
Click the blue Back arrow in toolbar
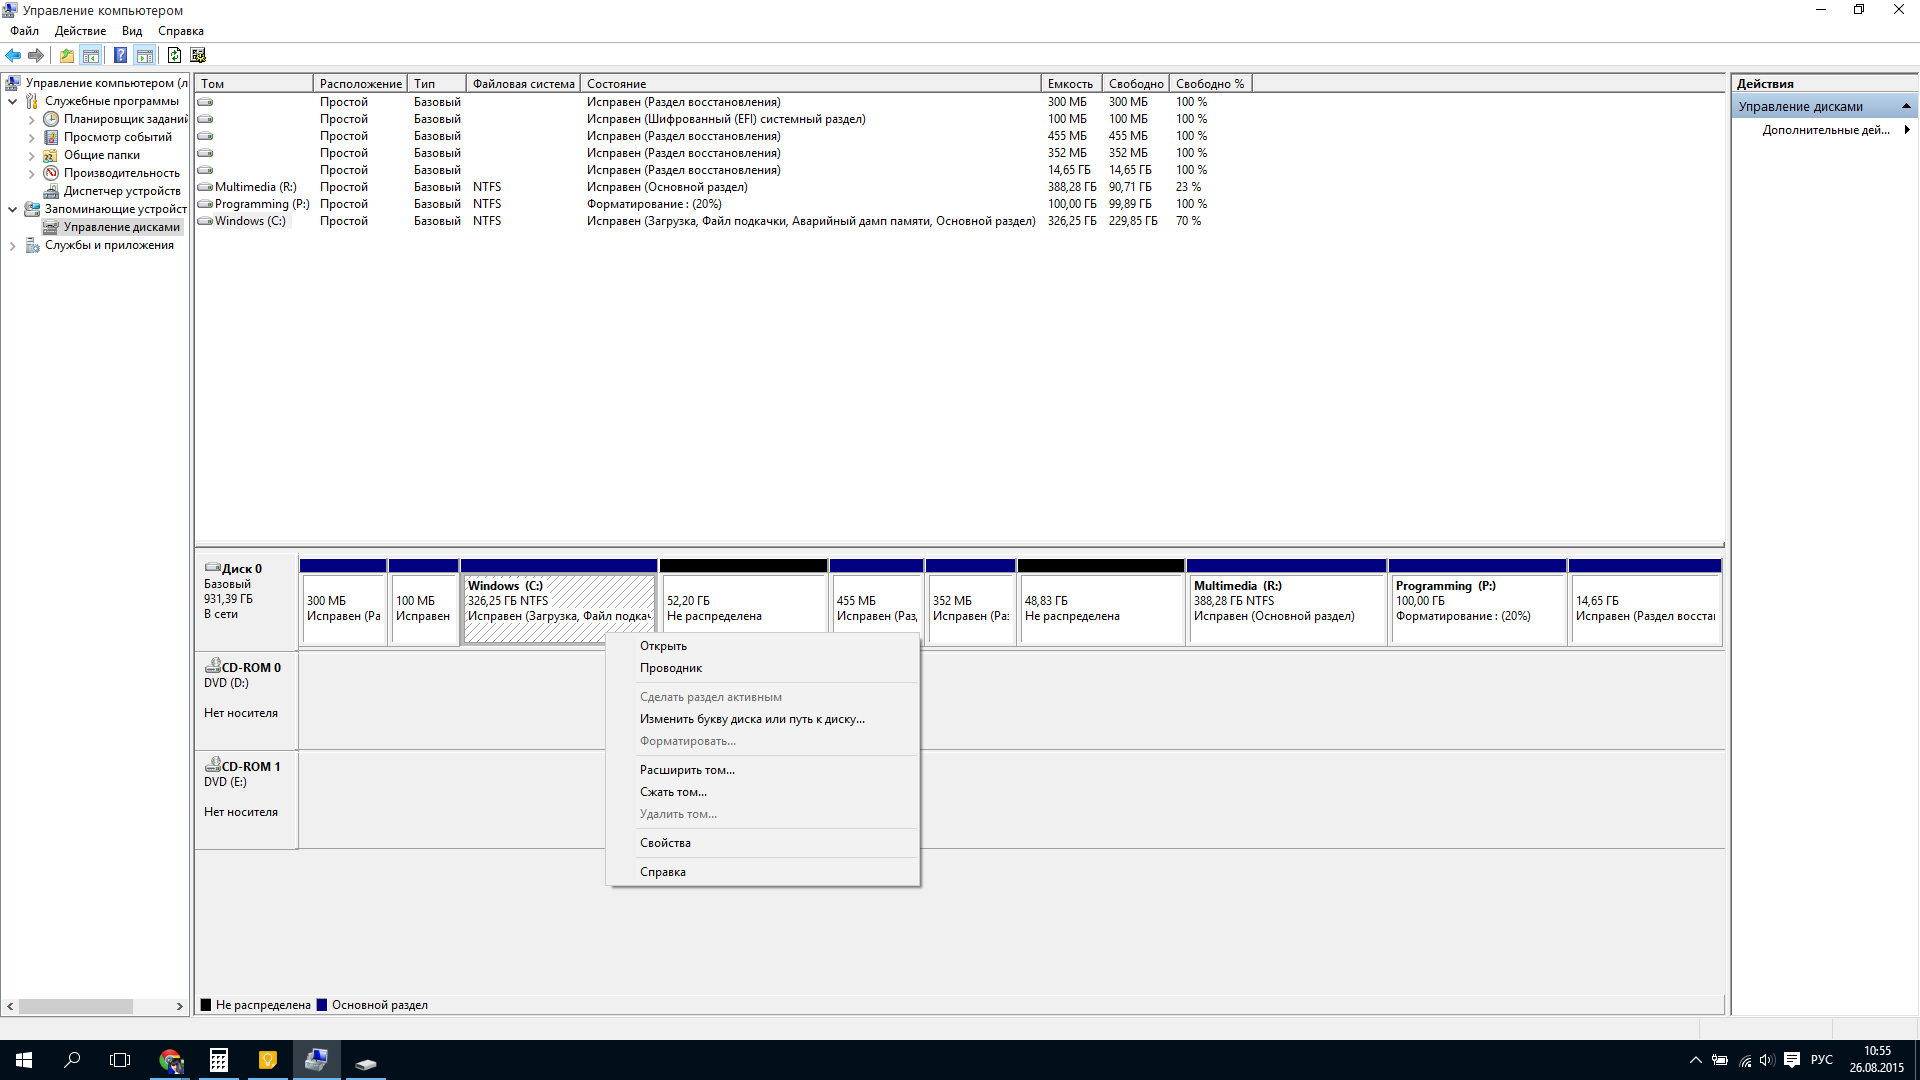(13, 56)
